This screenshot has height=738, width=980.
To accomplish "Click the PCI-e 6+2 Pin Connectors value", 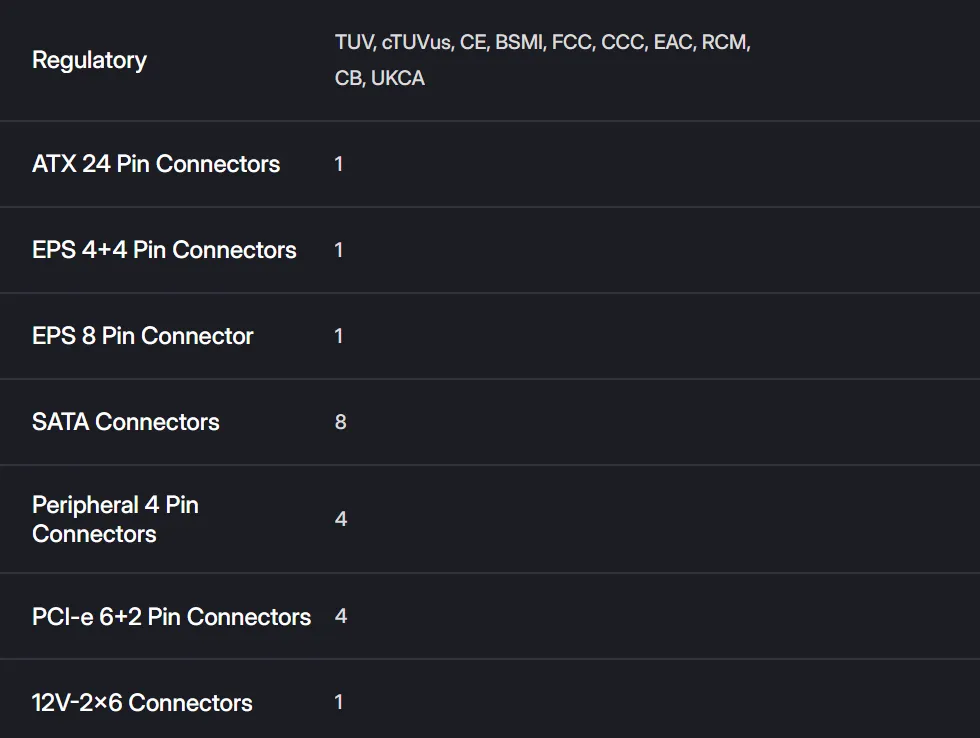I will coord(340,617).
